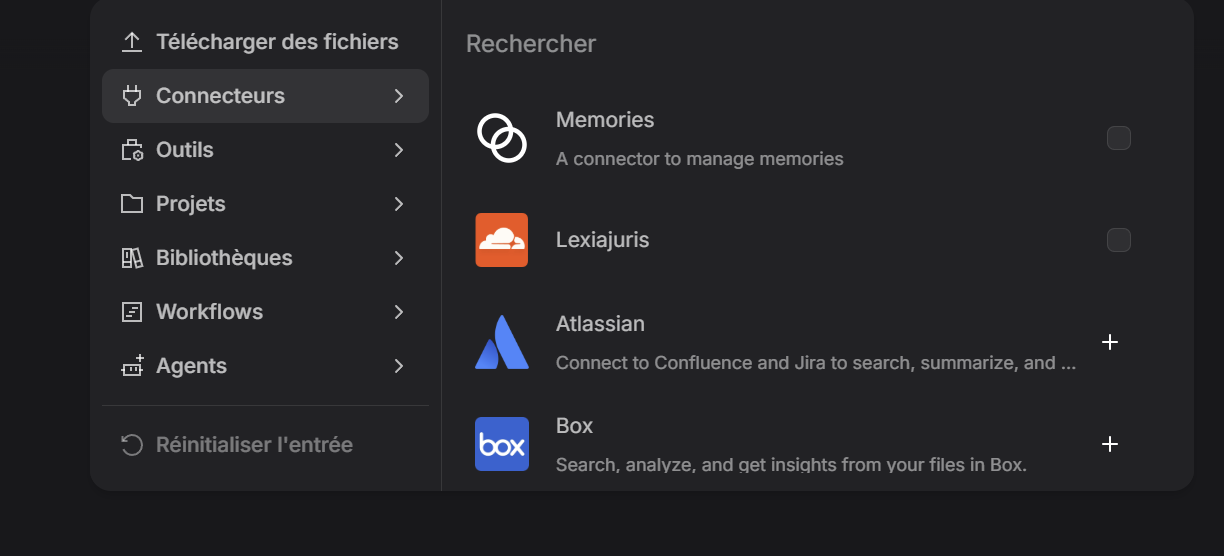
Task: Open the Connecteurs menu item
Action: pyautogui.click(x=265, y=96)
